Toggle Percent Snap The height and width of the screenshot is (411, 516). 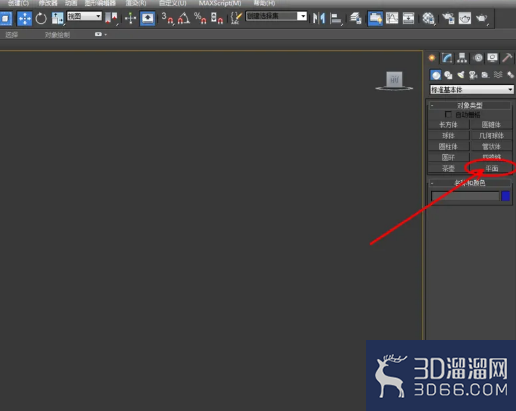point(200,18)
